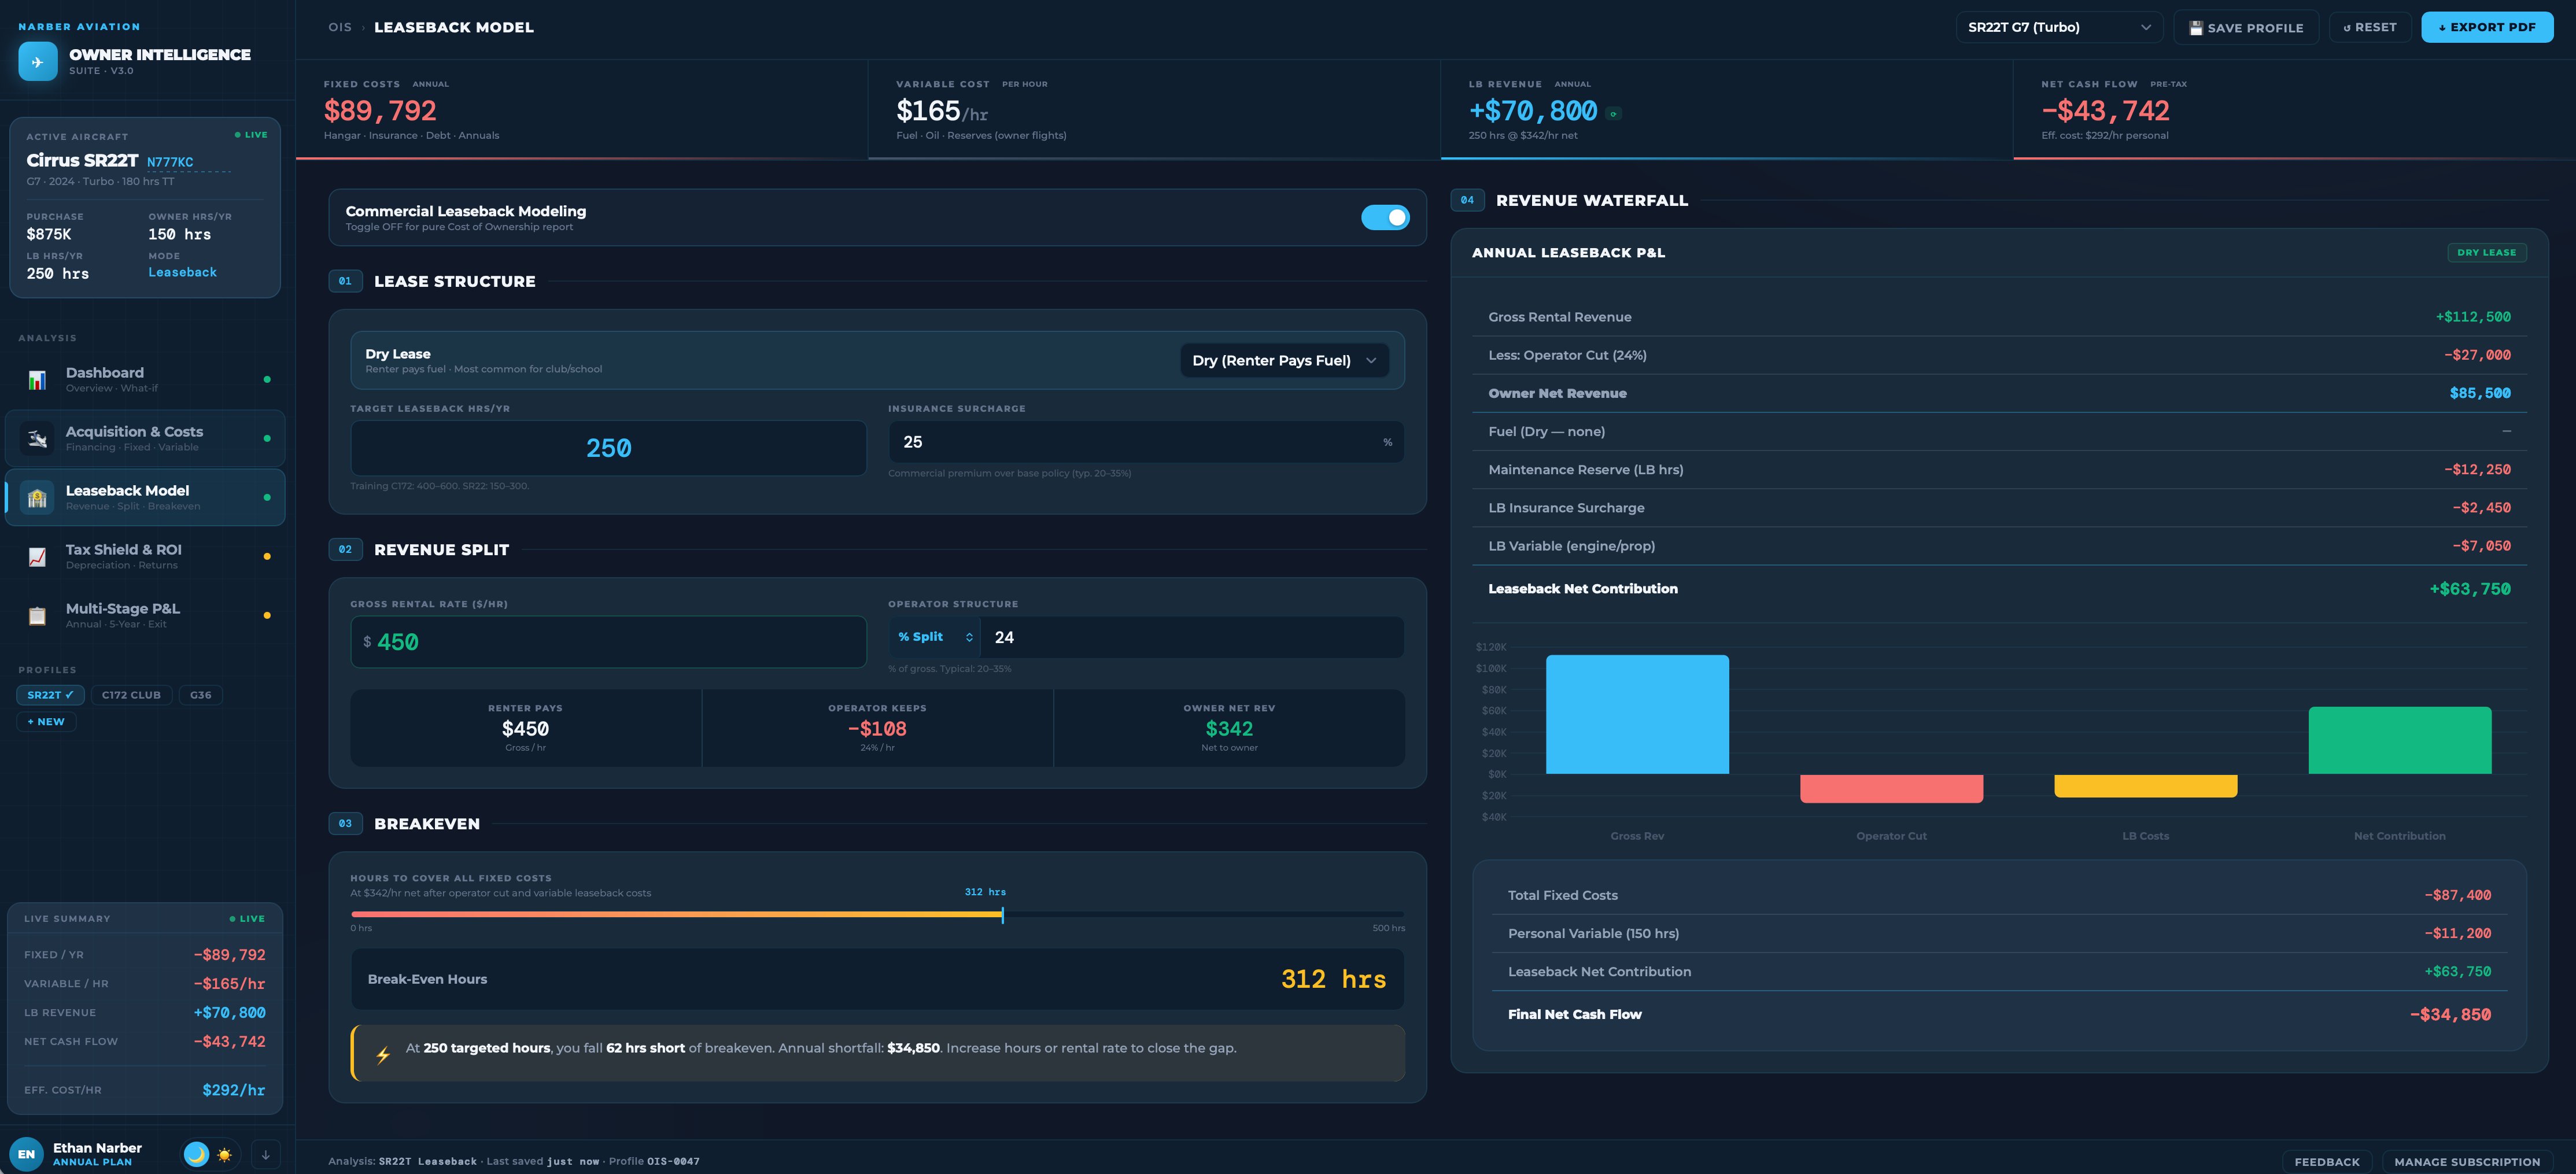Screen dimensions: 2576x1174
Task: Select the C172 CLUB profile chip
Action: click(x=131, y=695)
